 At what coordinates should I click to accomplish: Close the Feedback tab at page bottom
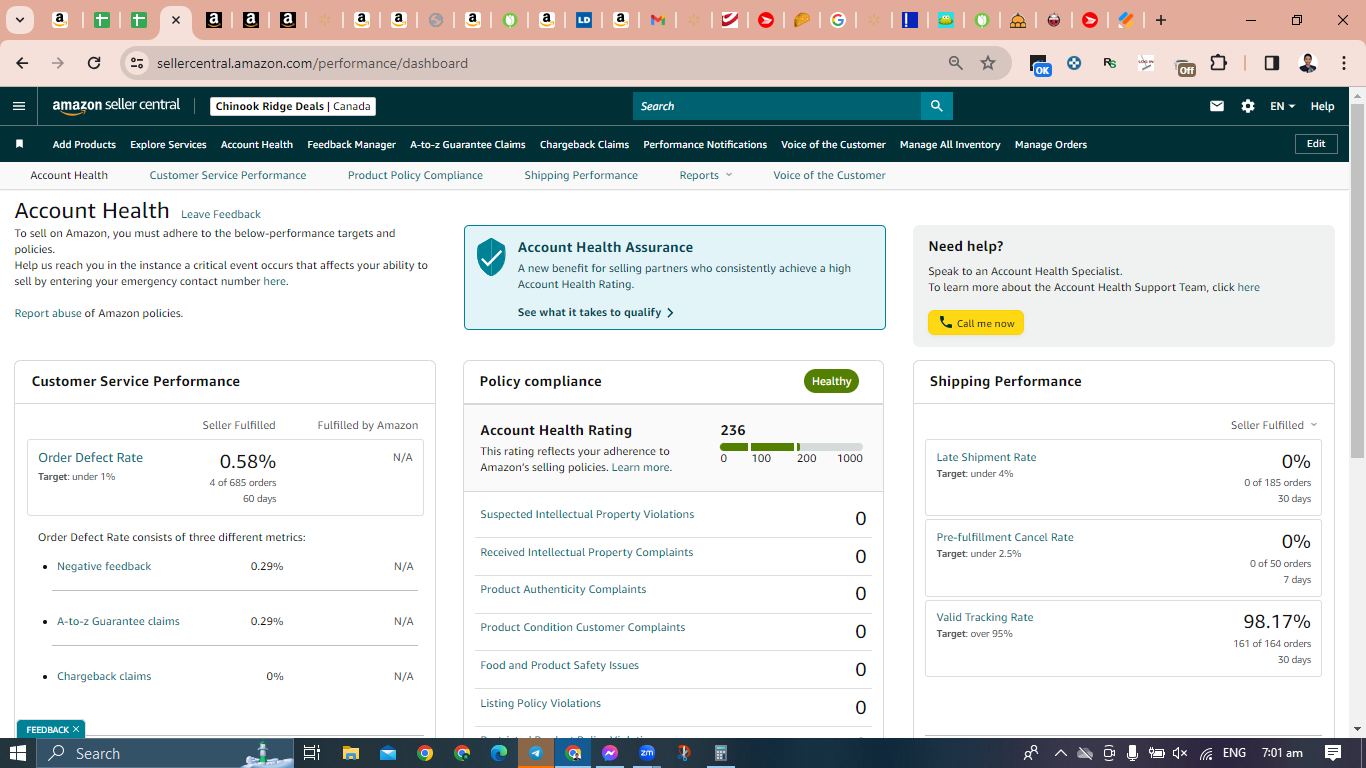pyautogui.click(x=76, y=729)
